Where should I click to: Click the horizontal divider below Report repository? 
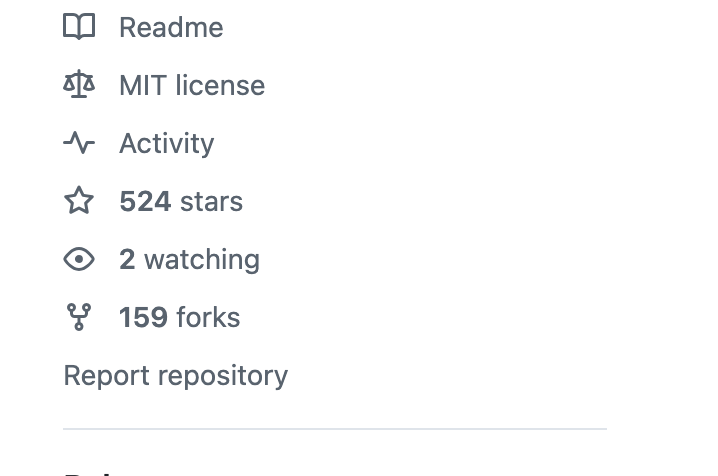click(x=334, y=429)
